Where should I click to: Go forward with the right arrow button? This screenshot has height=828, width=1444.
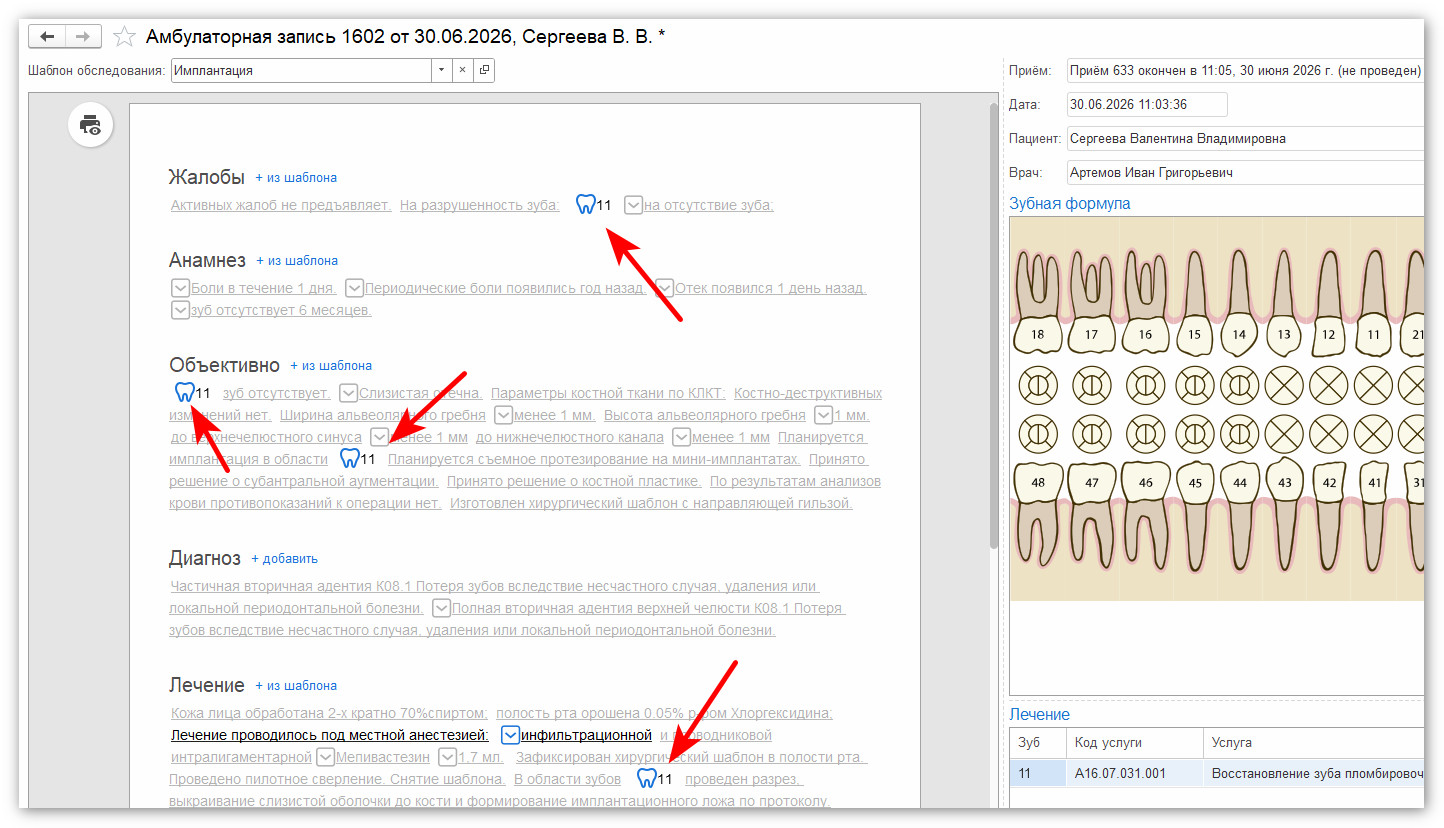pyautogui.click(x=83, y=37)
